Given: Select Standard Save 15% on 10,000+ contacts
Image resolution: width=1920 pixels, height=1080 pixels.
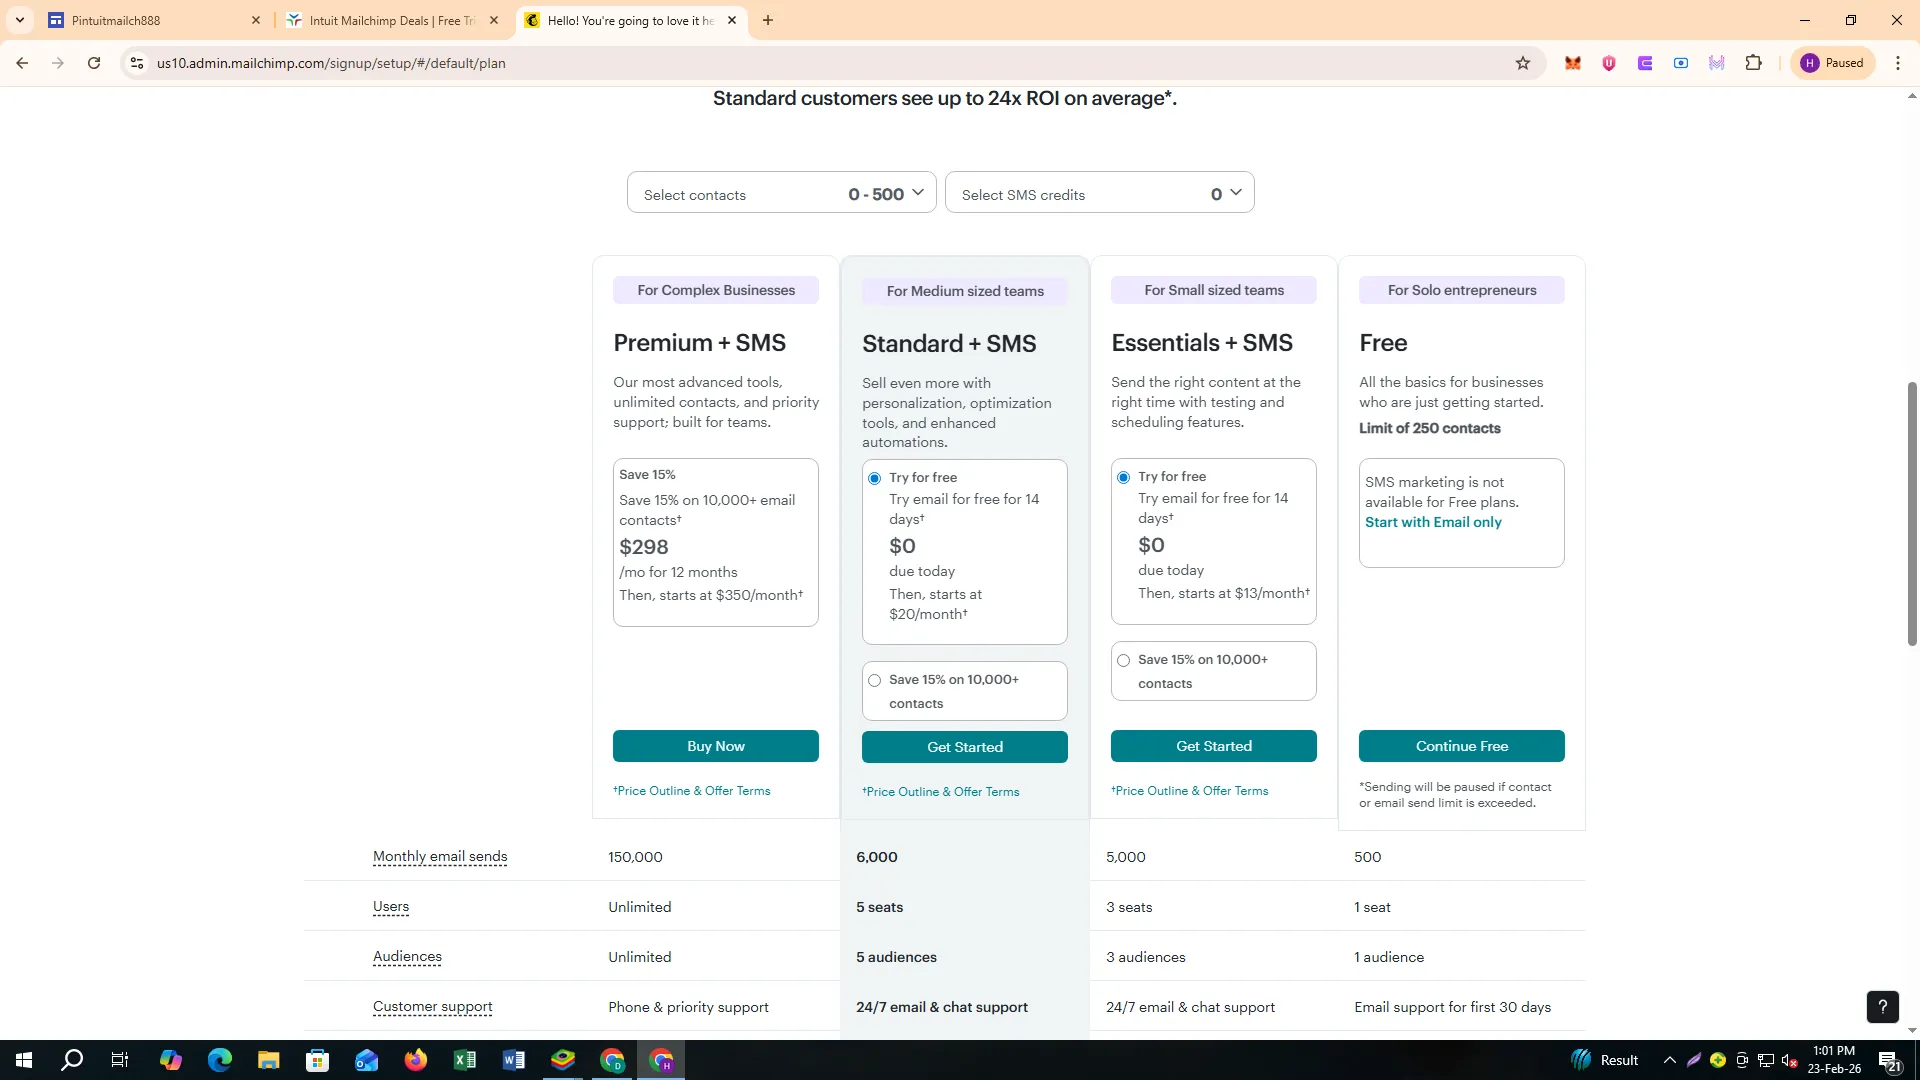Looking at the screenshot, I should point(875,681).
